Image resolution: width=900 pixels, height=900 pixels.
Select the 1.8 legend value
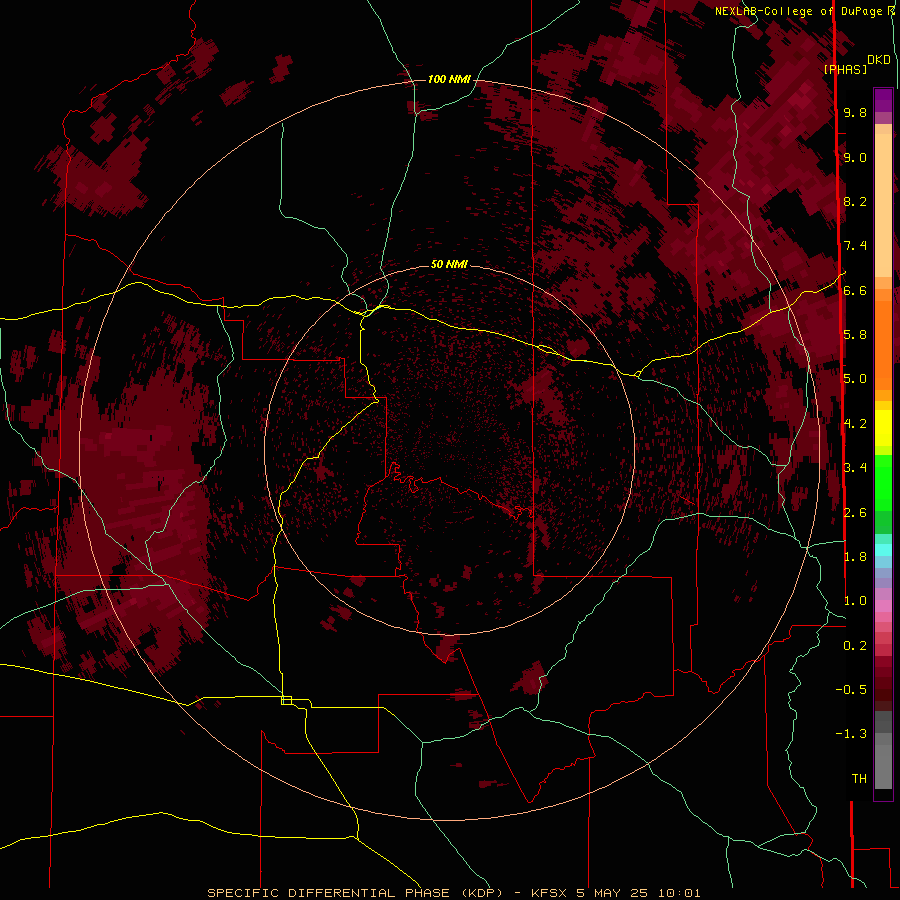[x=855, y=557]
